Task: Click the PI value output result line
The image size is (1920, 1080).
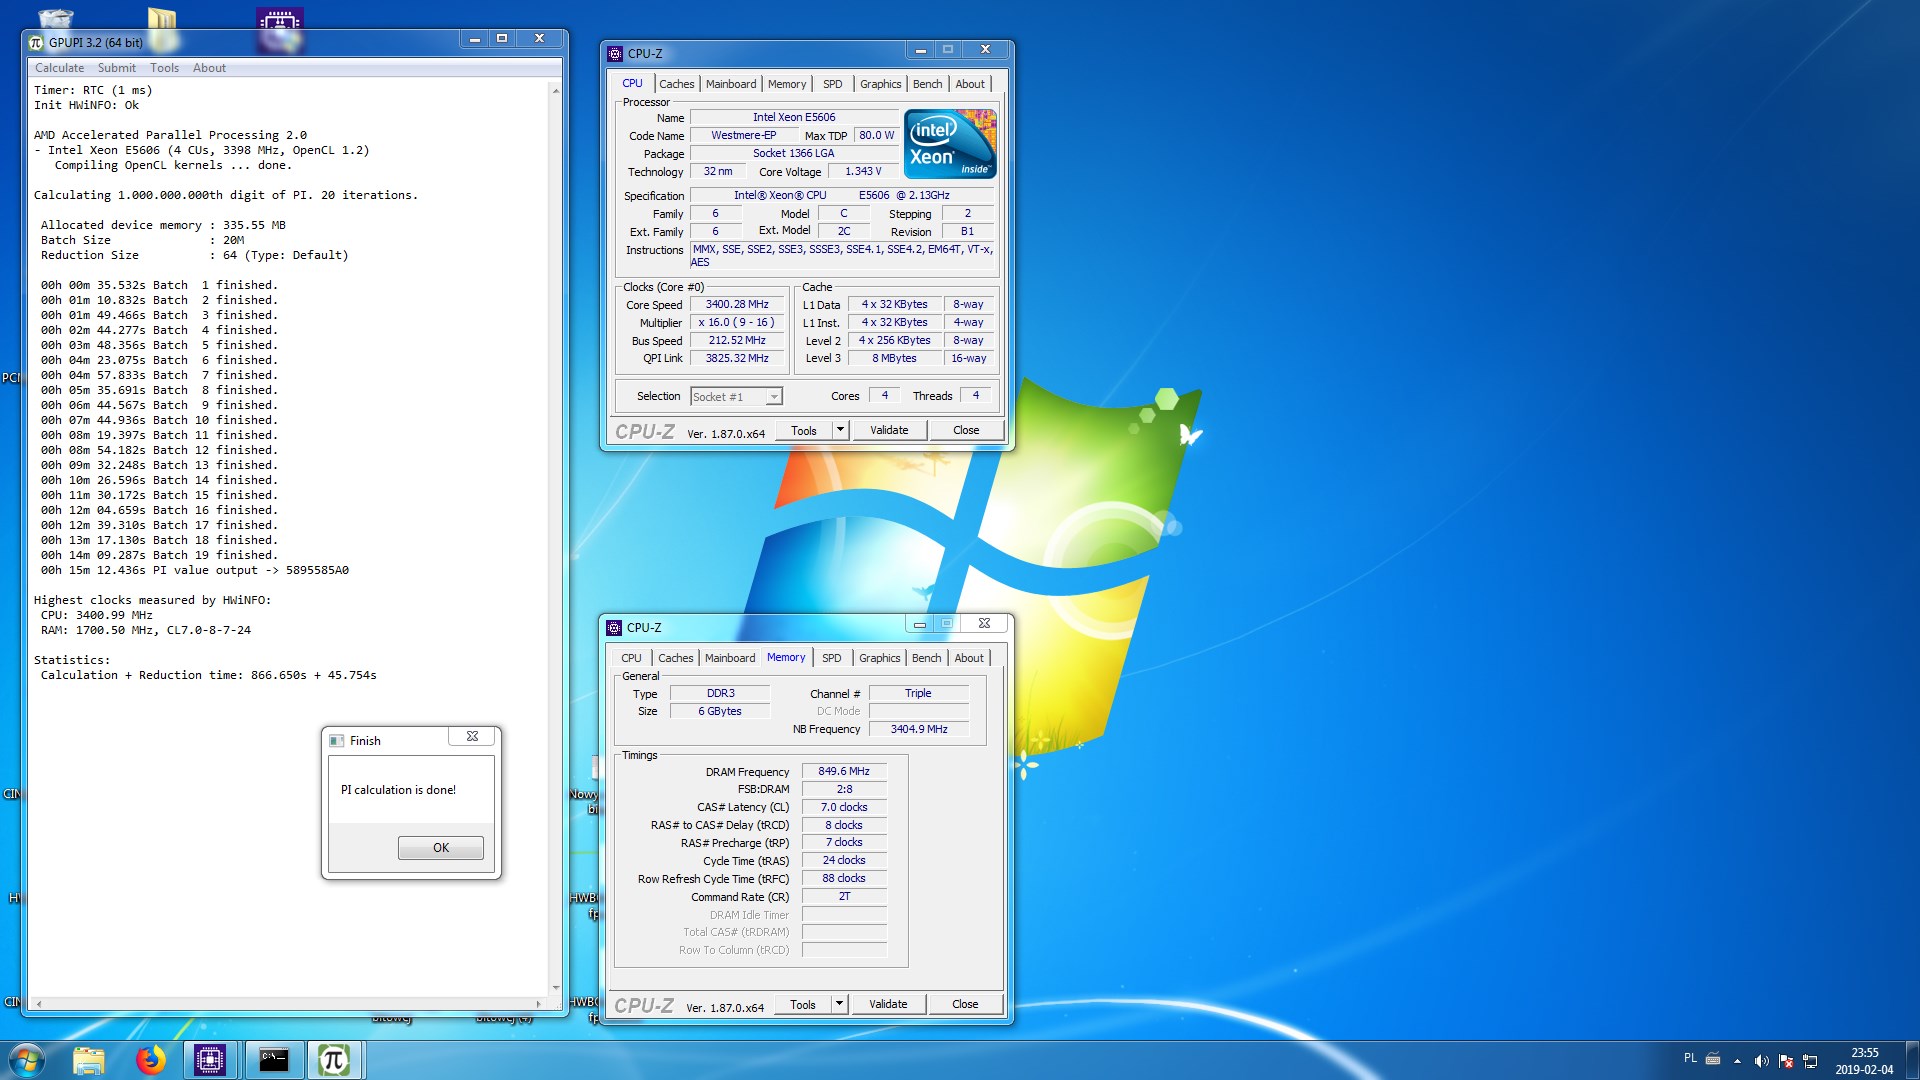Action: coord(195,571)
